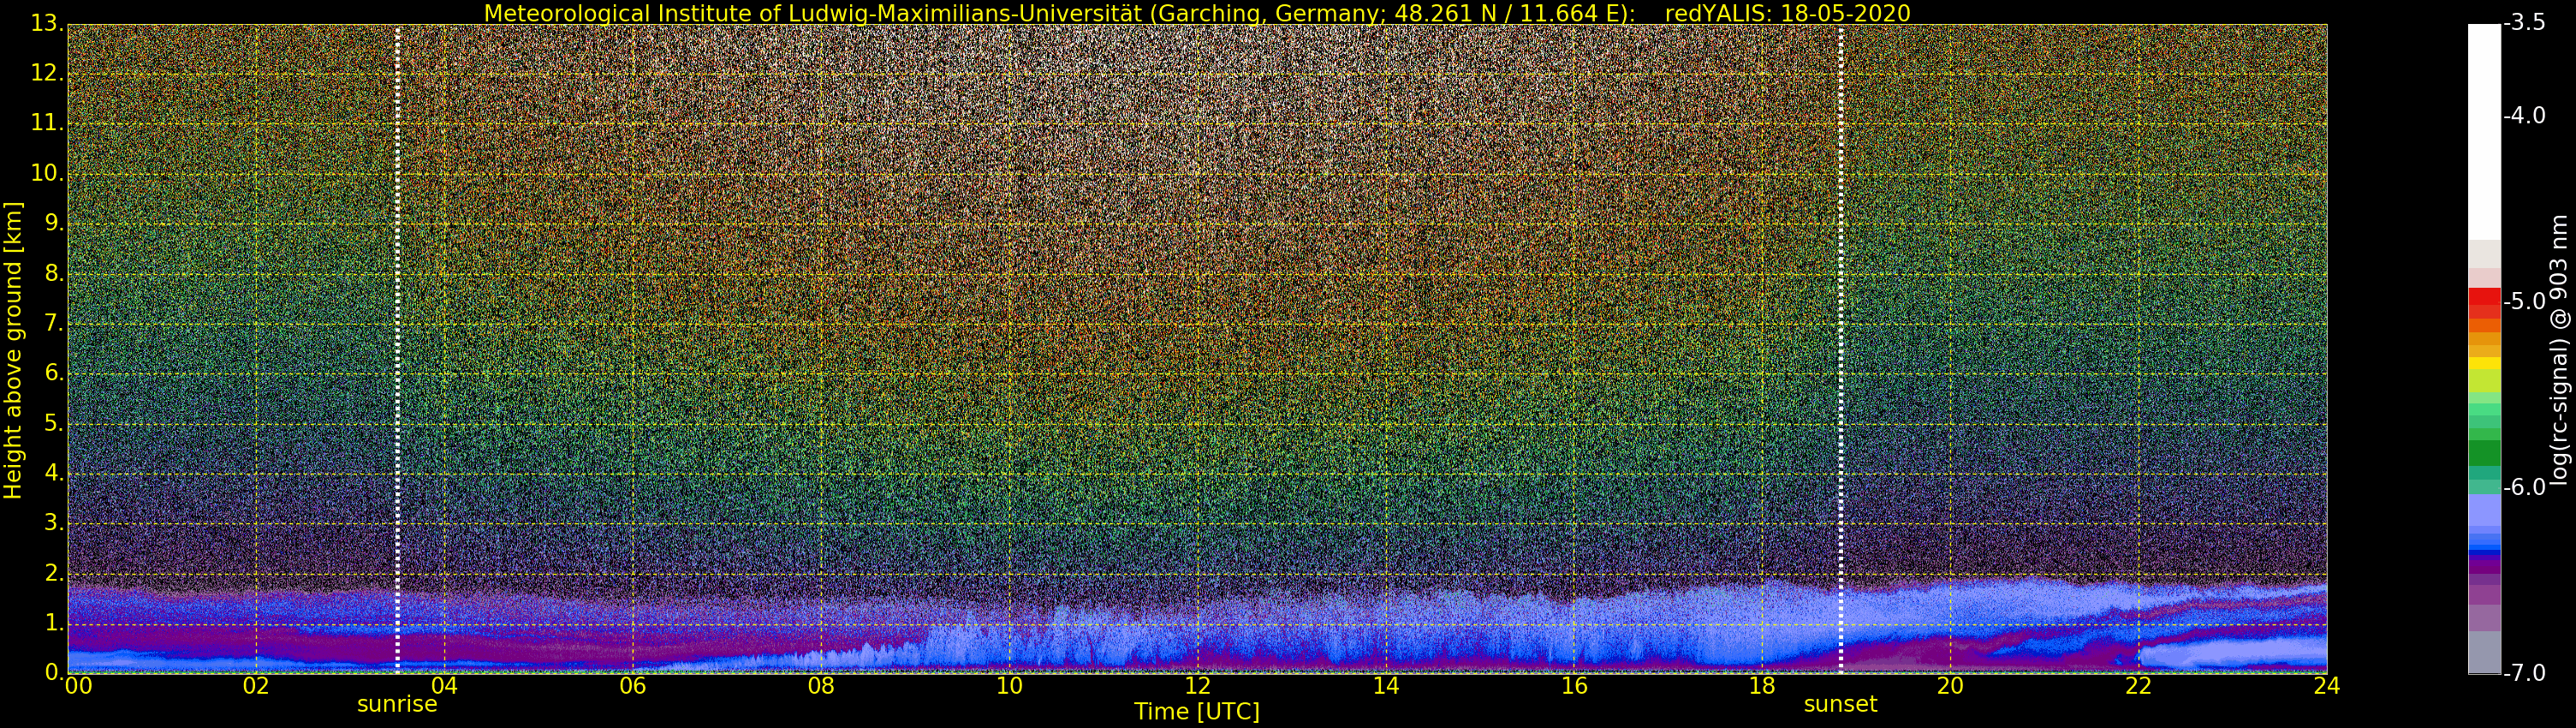Click the x-axis tick label '16'
Viewport: 2576px width, 728px height.
point(1574,686)
